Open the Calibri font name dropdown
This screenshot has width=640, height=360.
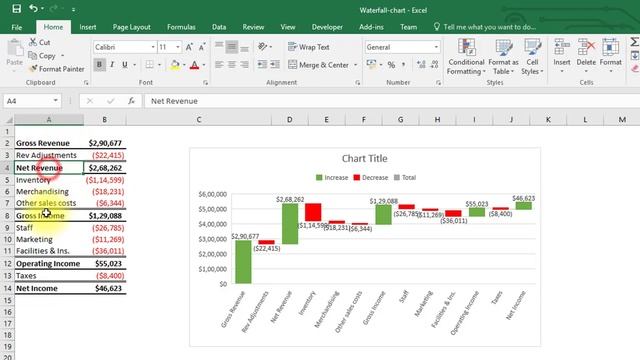153,47
